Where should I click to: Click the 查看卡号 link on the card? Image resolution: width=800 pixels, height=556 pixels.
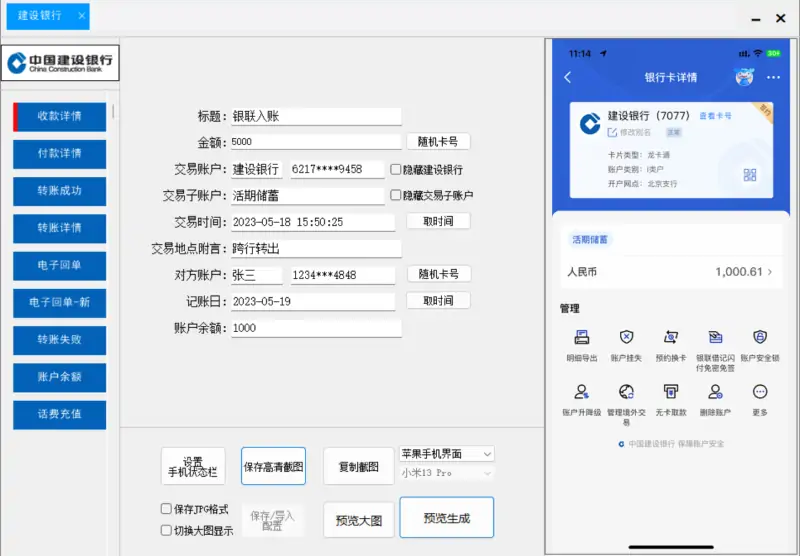point(715,116)
